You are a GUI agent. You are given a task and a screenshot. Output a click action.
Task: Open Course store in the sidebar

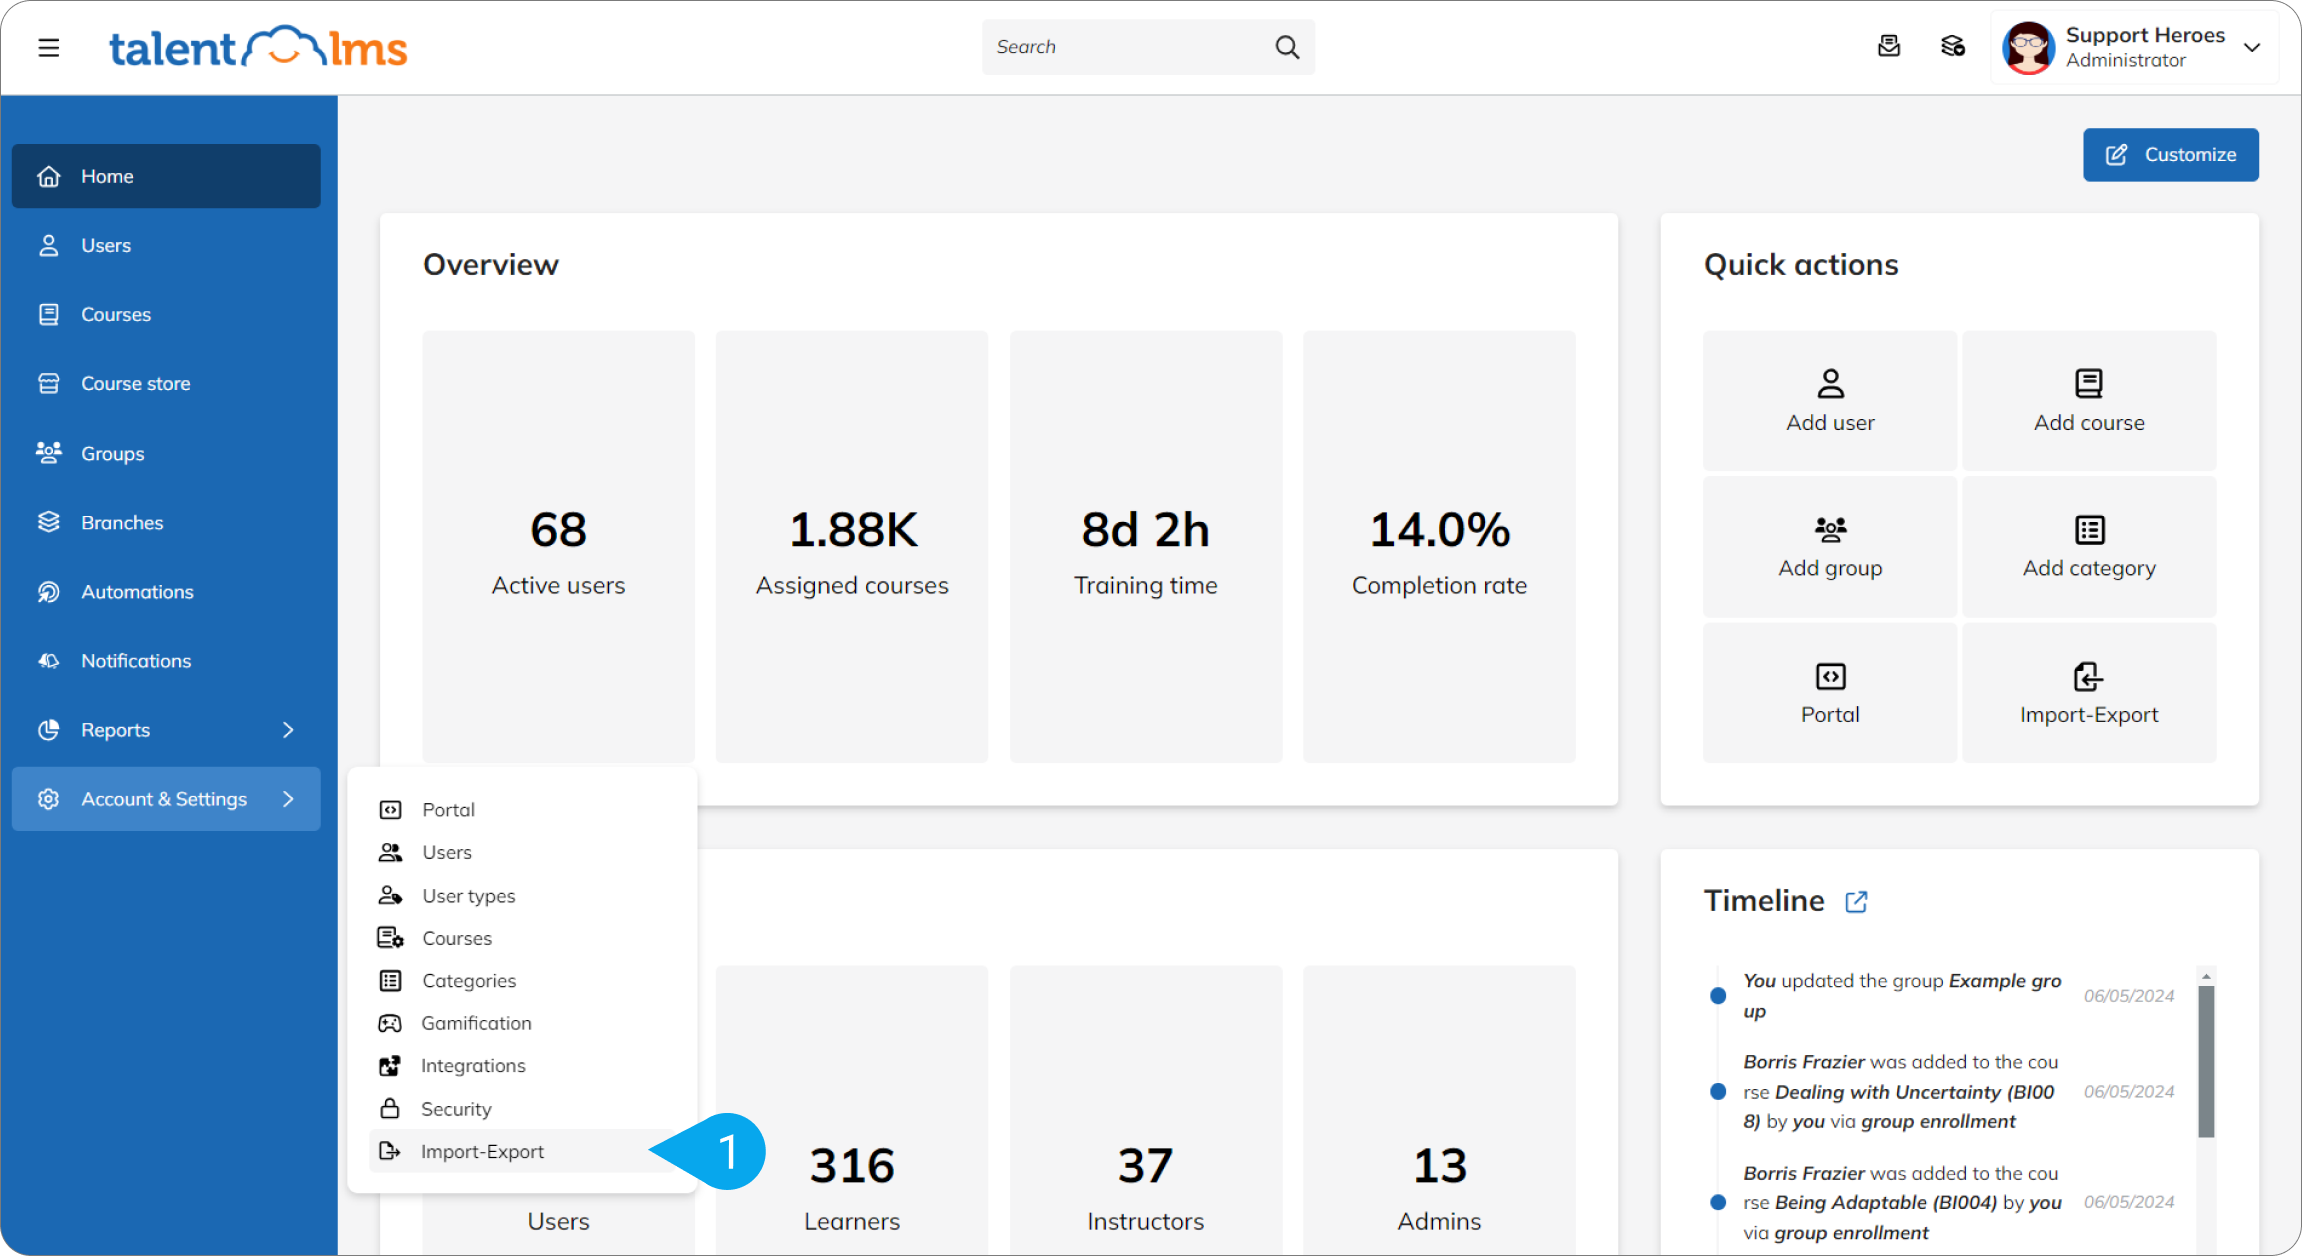point(166,383)
